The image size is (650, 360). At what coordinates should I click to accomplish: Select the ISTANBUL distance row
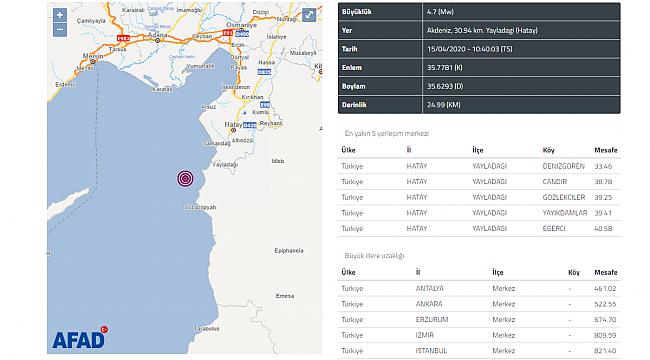click(479, 351)
